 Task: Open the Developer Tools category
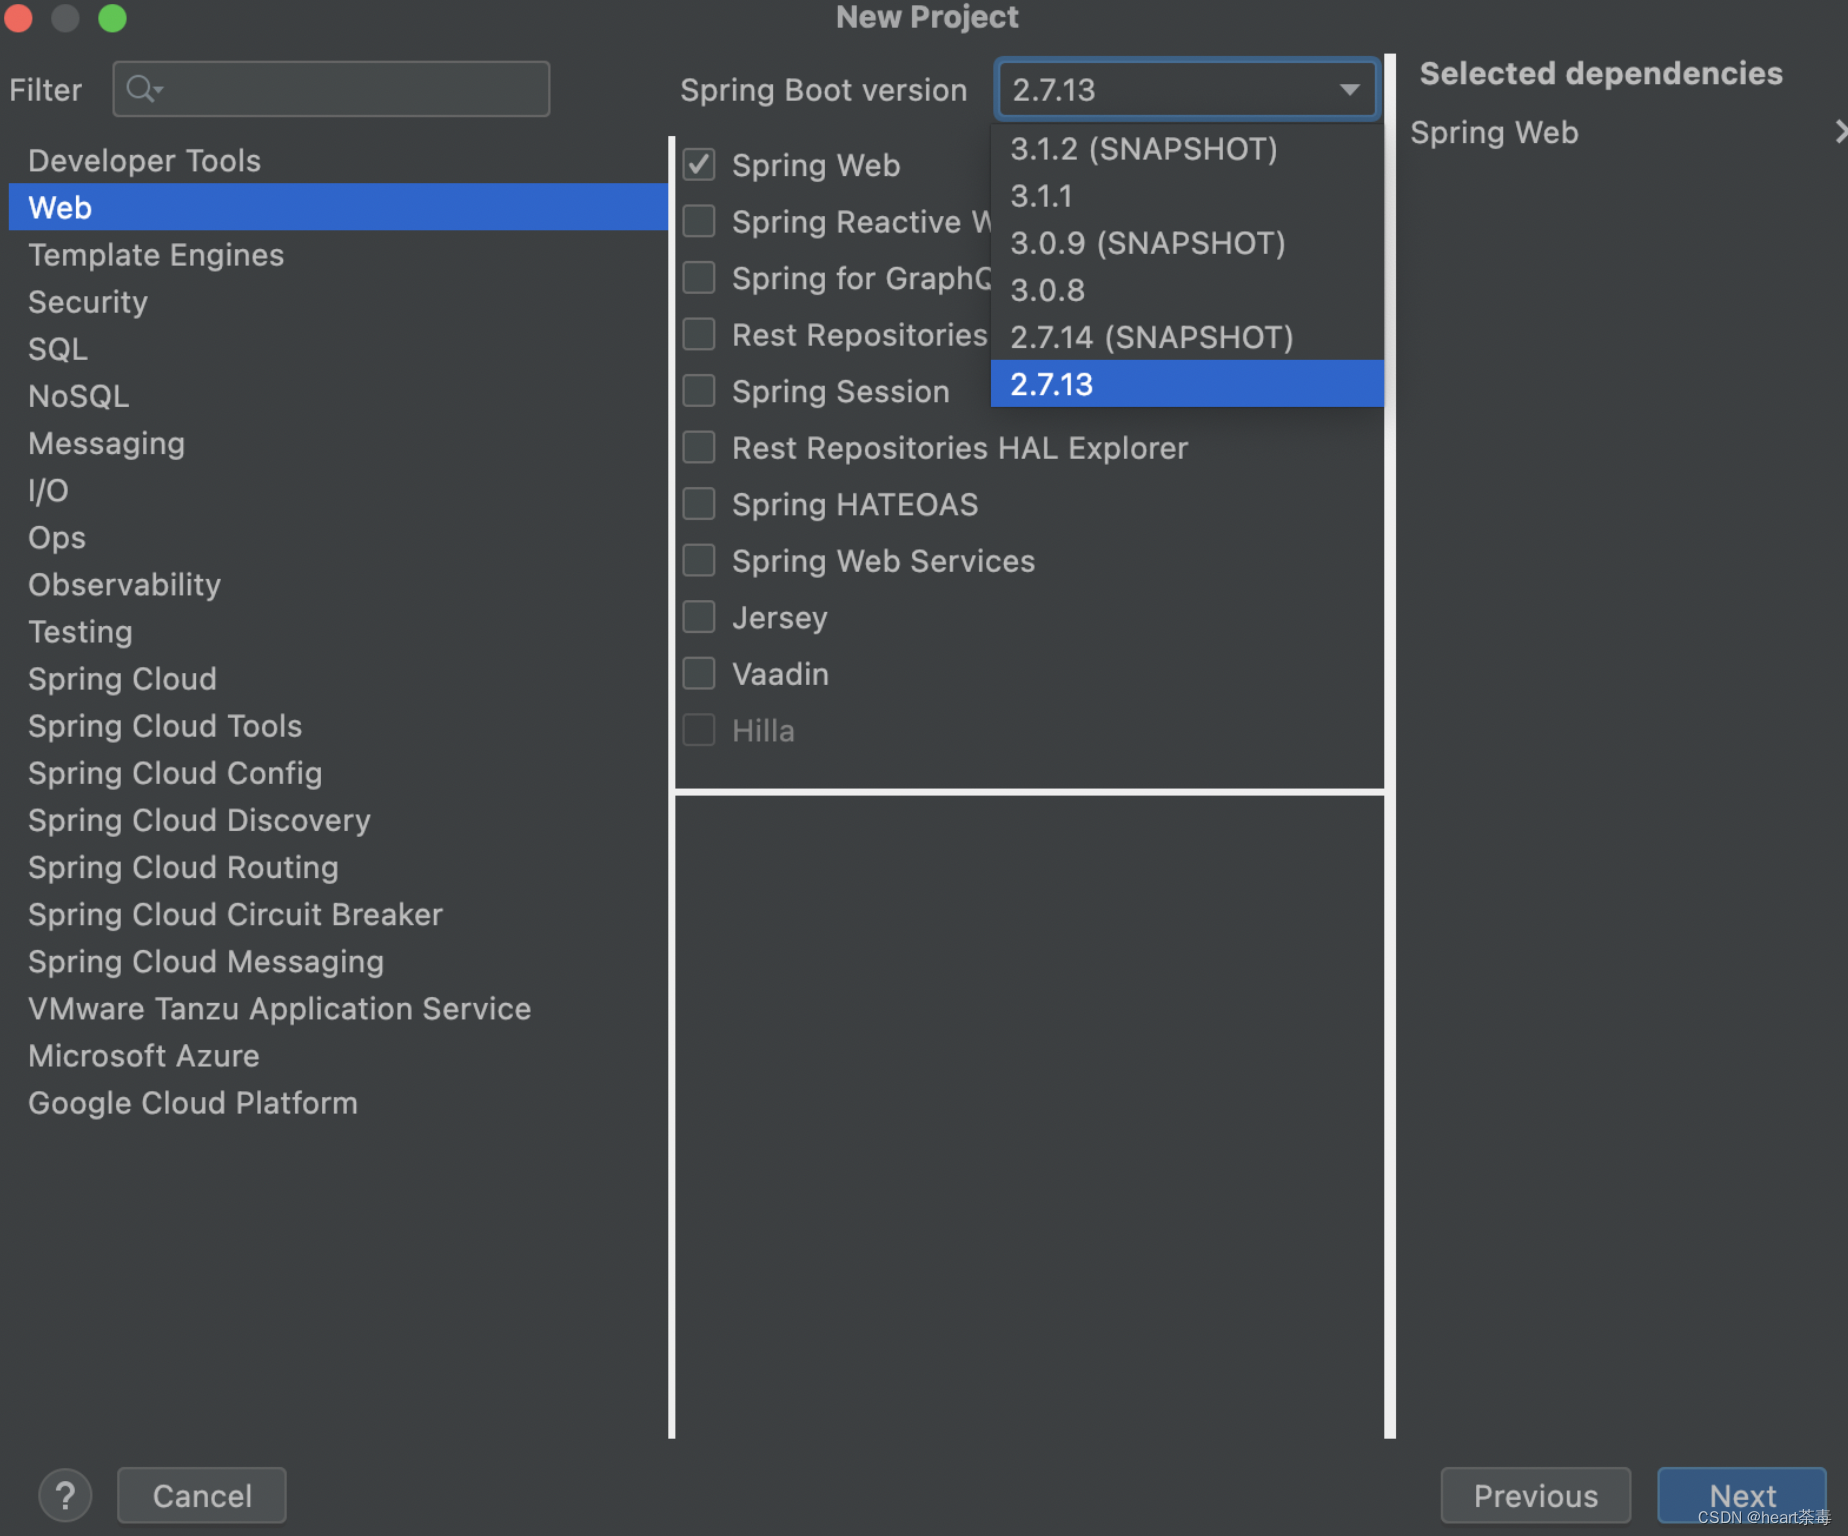(338, 160)
